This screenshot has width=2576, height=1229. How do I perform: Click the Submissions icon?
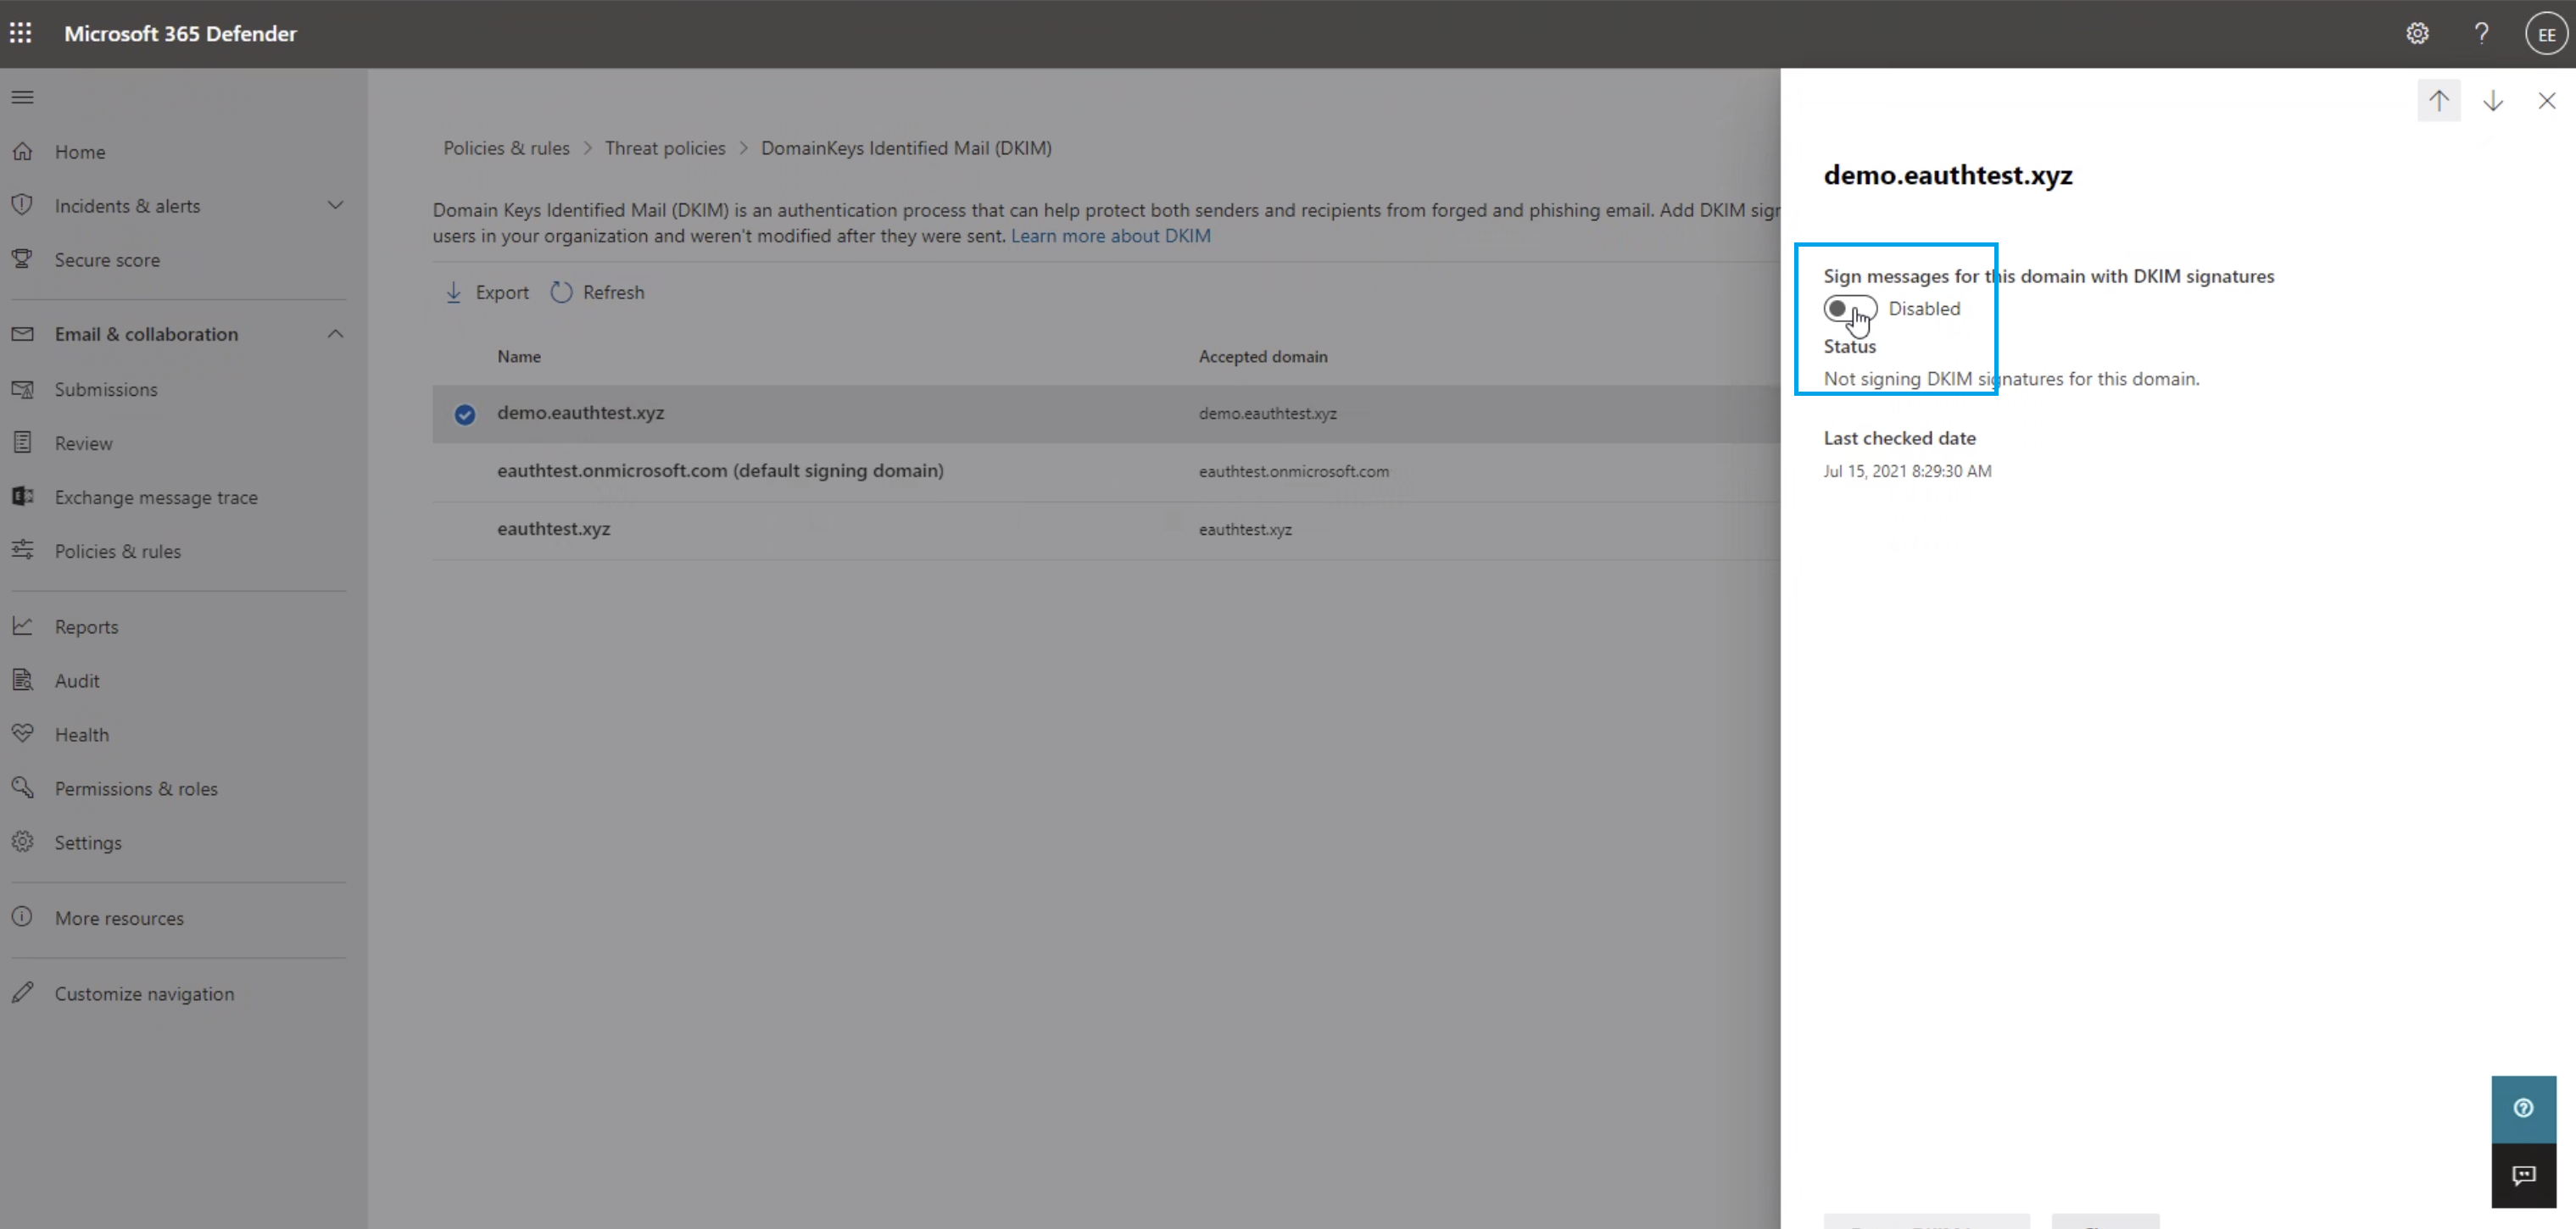(22, 388)
